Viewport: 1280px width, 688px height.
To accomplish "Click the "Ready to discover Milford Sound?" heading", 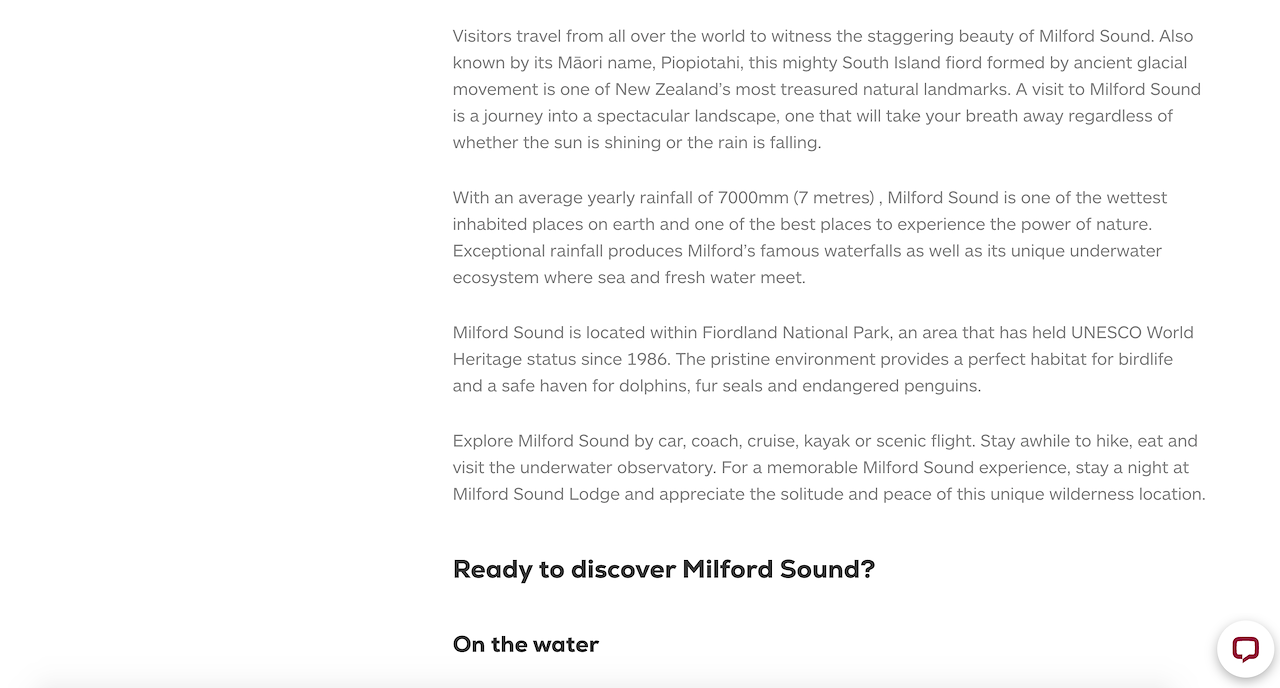I will coord(664,570).
